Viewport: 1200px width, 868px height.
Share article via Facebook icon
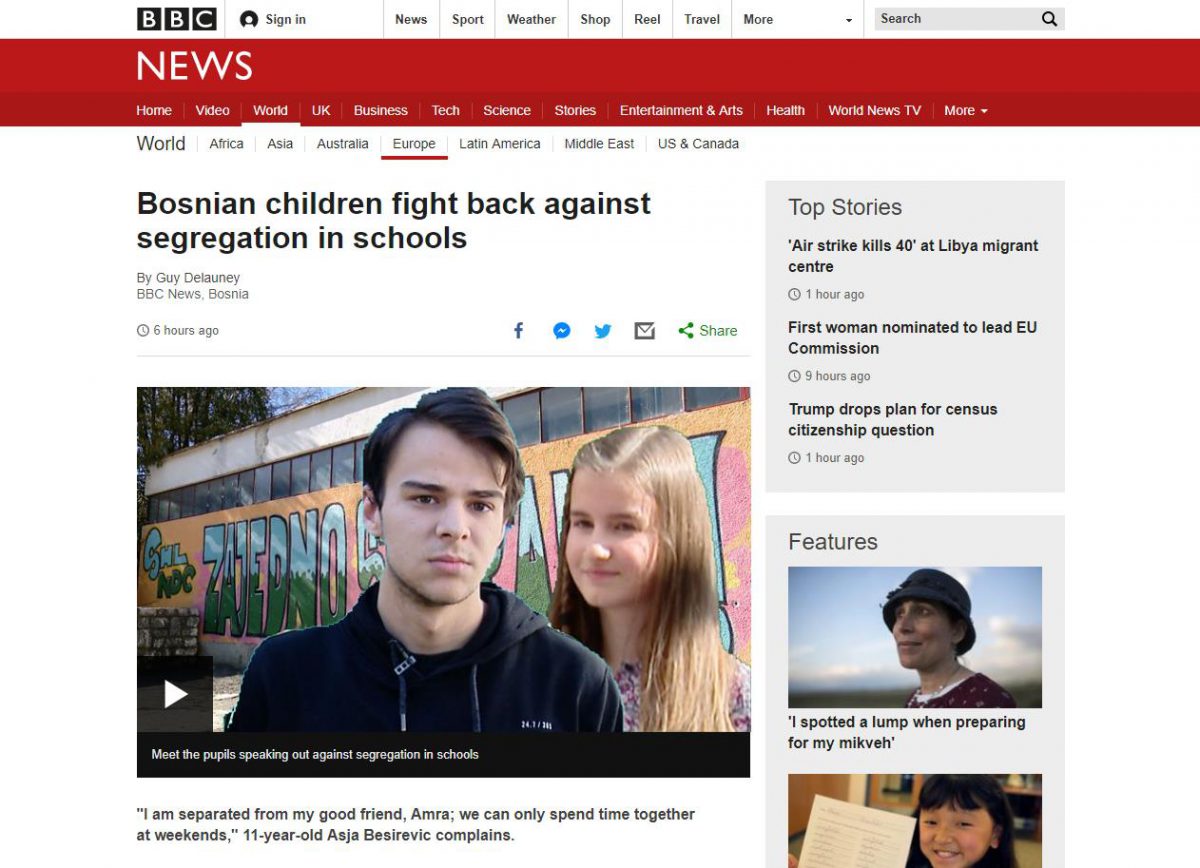point(518,331)
